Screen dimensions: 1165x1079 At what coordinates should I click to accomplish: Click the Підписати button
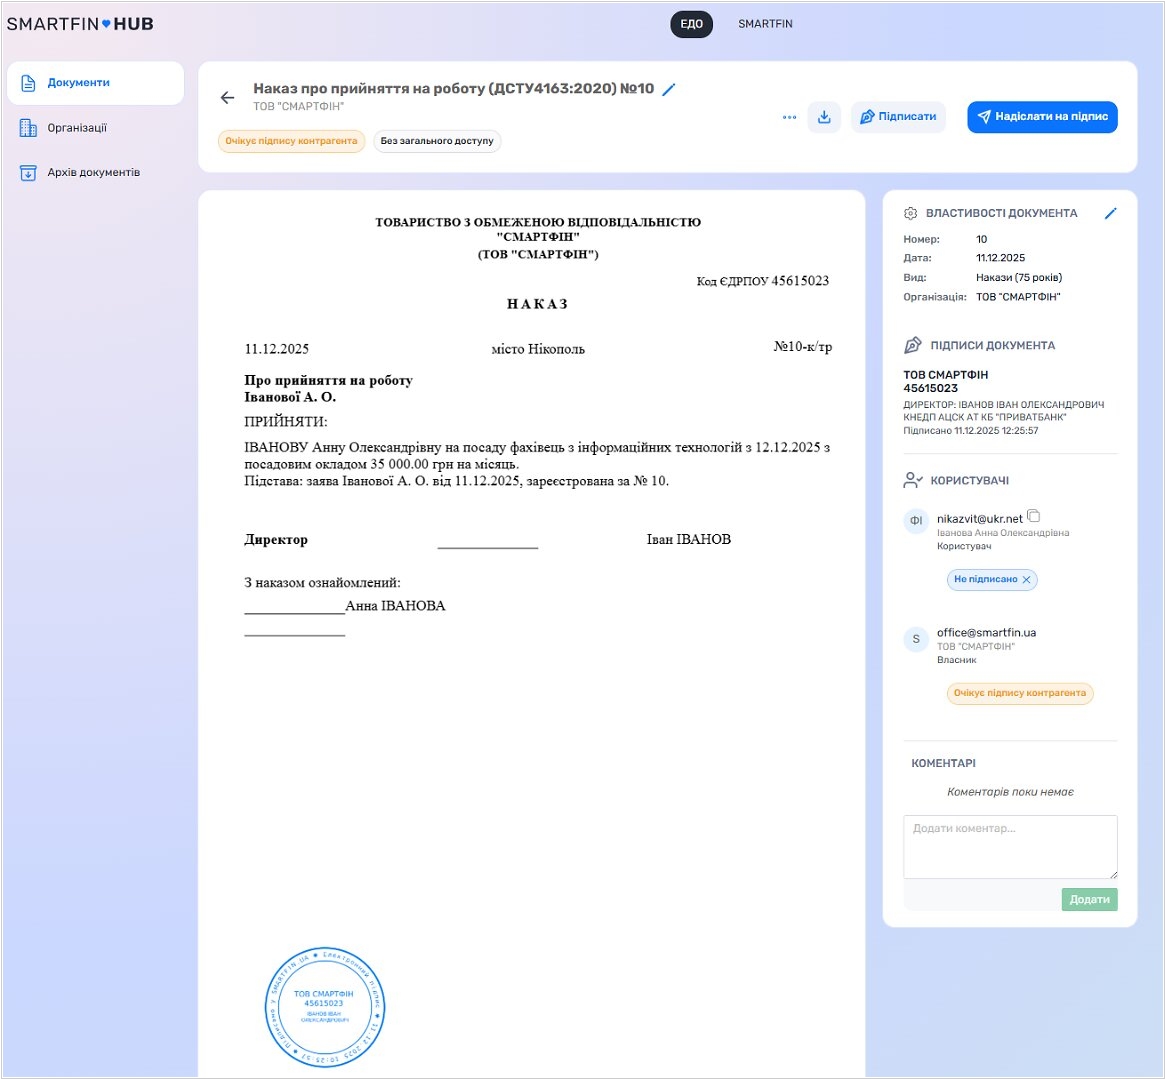click(x=897, y=117)
